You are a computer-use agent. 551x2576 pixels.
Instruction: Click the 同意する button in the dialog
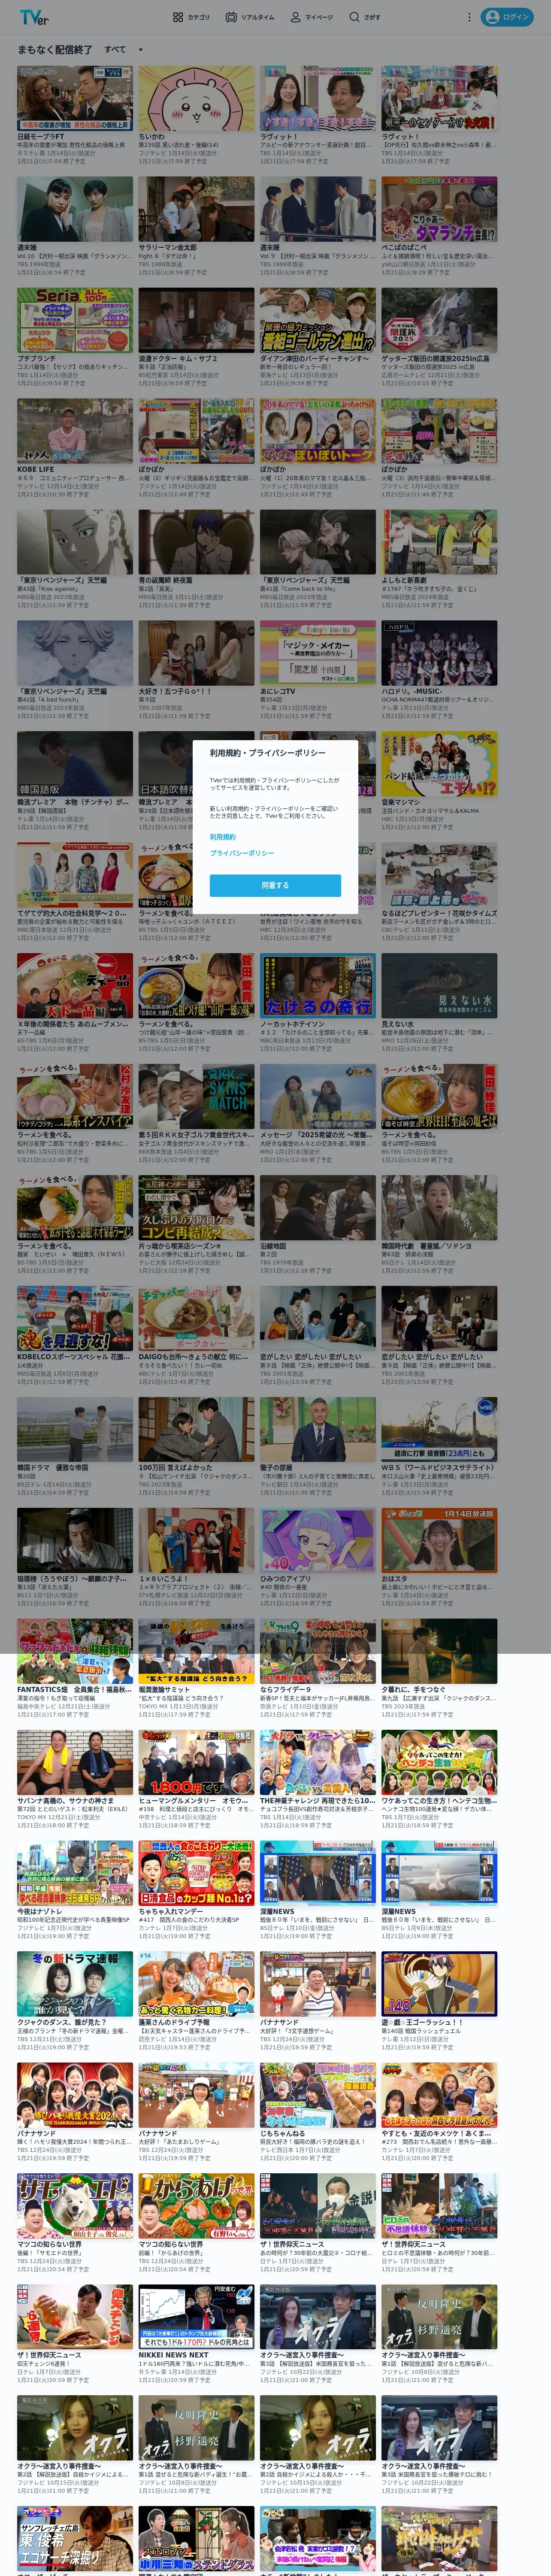click(275, 885)
